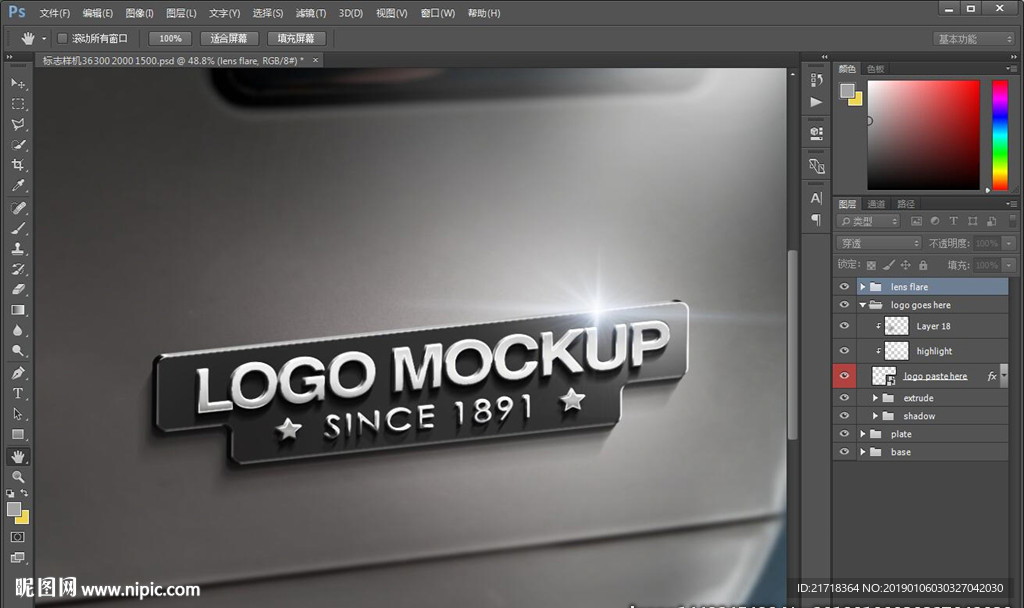1024x608 pixels.
Task: Select the Dodge tool
Action: (18, 351)
